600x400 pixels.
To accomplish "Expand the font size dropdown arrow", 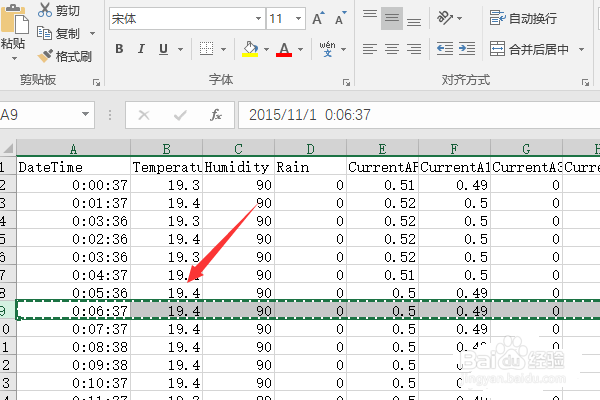I will (298, 18).
